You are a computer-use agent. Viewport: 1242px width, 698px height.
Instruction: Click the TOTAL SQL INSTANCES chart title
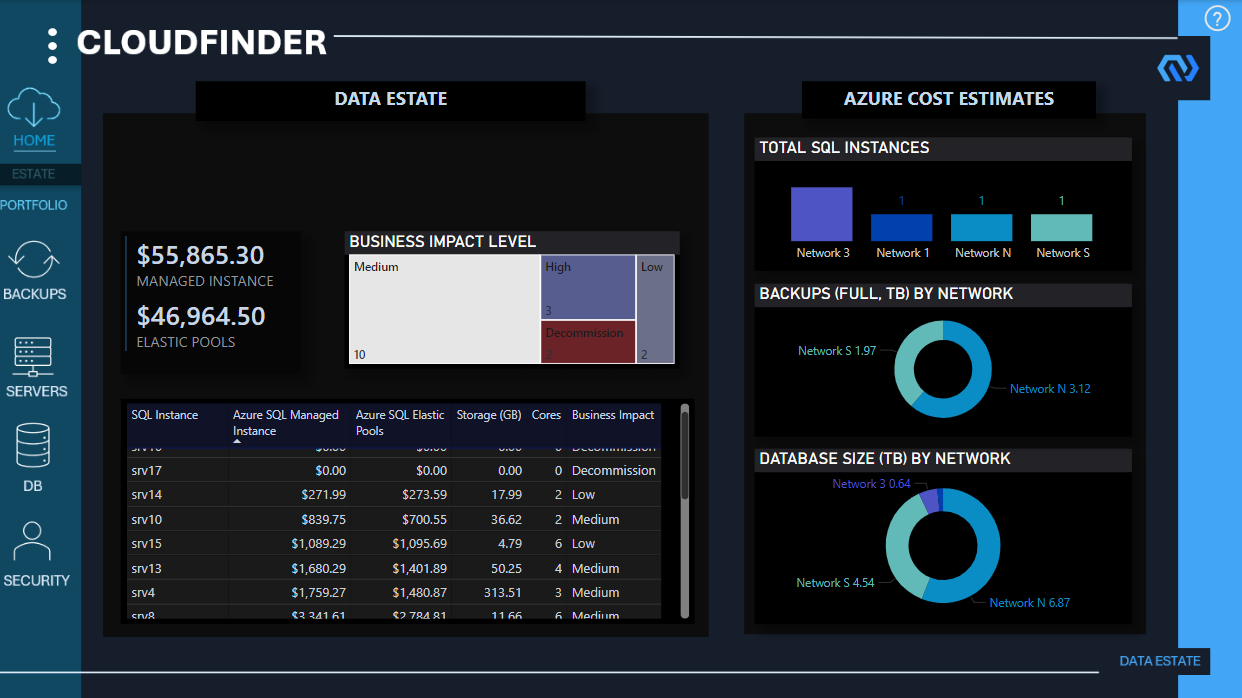[844, 148]
